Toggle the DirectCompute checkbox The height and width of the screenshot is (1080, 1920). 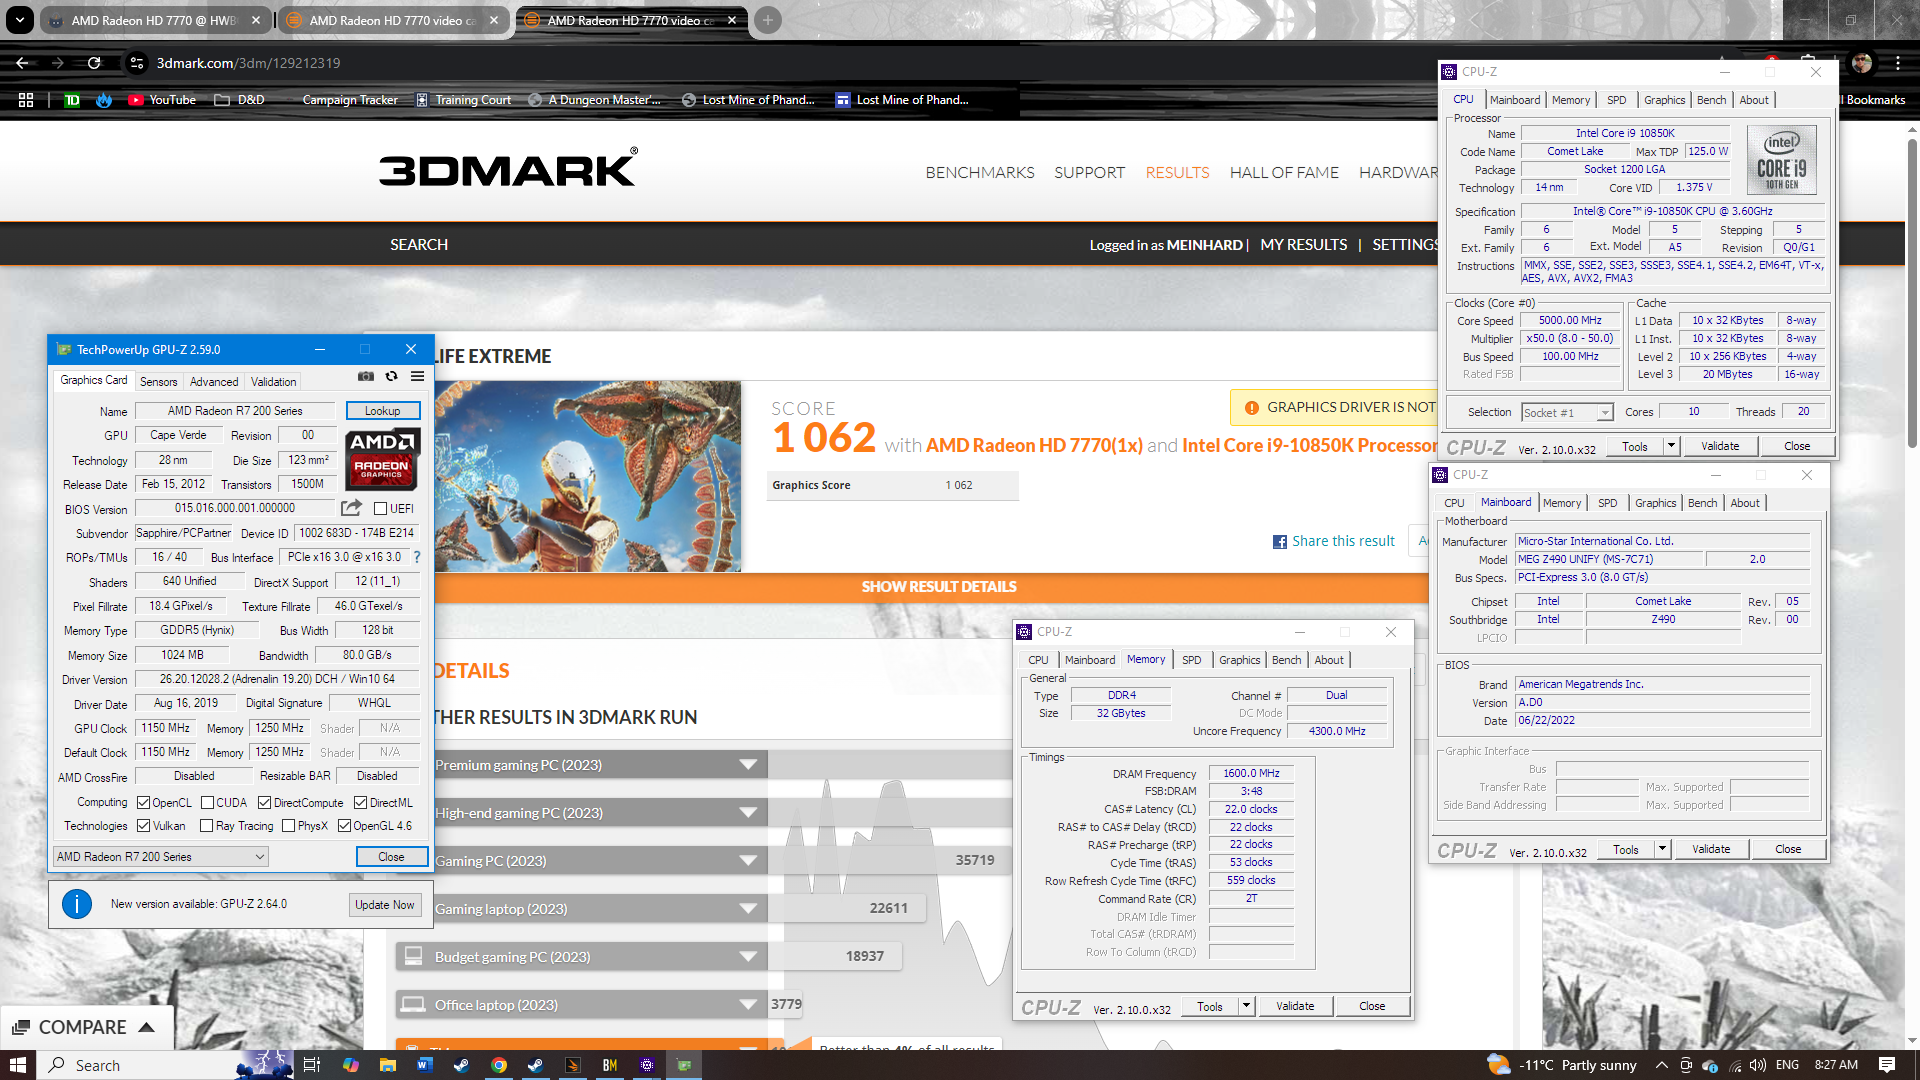click(x=265, y=803)
